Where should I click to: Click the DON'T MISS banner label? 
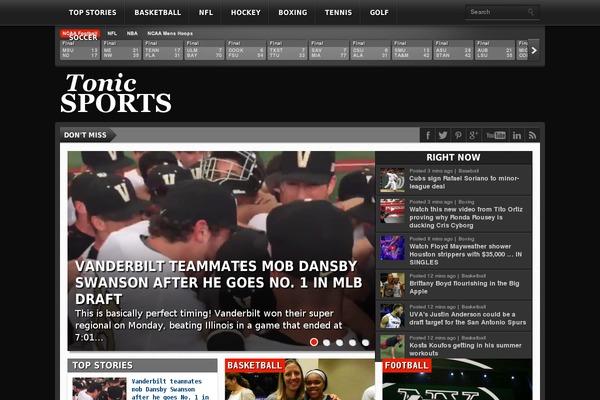coord(85,135)
